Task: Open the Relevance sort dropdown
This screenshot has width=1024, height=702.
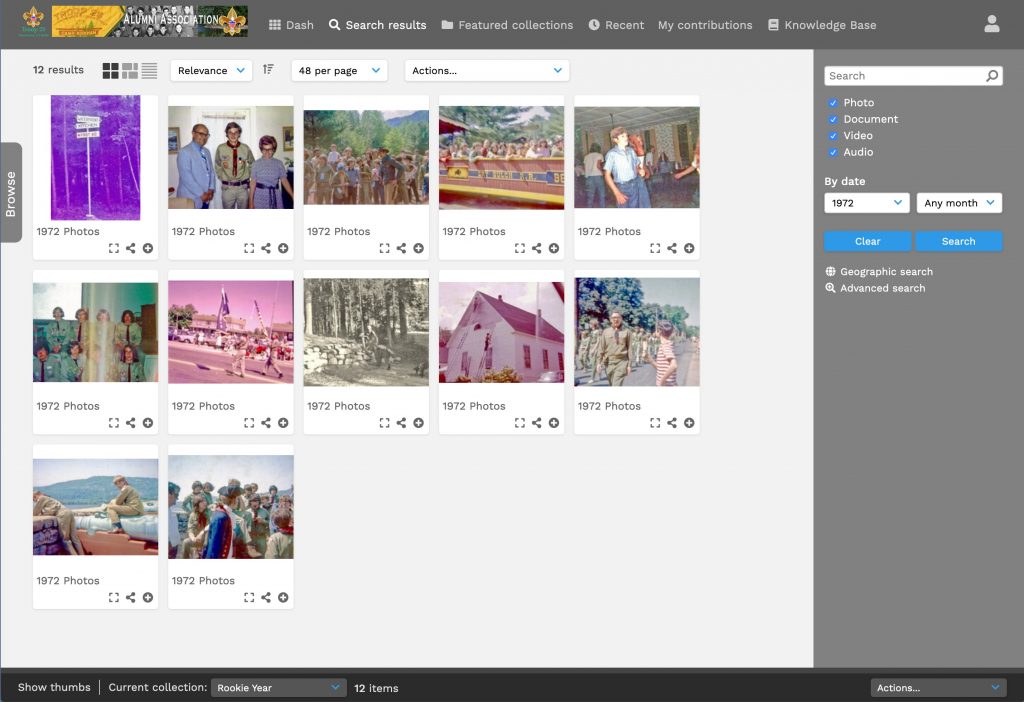Action: pyautogui.click(x=211, y=71)
